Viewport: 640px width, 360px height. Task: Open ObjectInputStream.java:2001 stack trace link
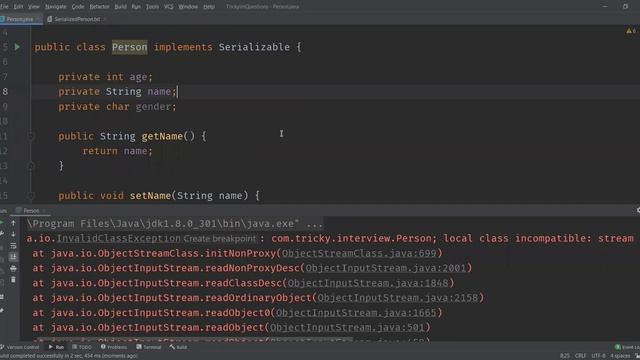386,268
